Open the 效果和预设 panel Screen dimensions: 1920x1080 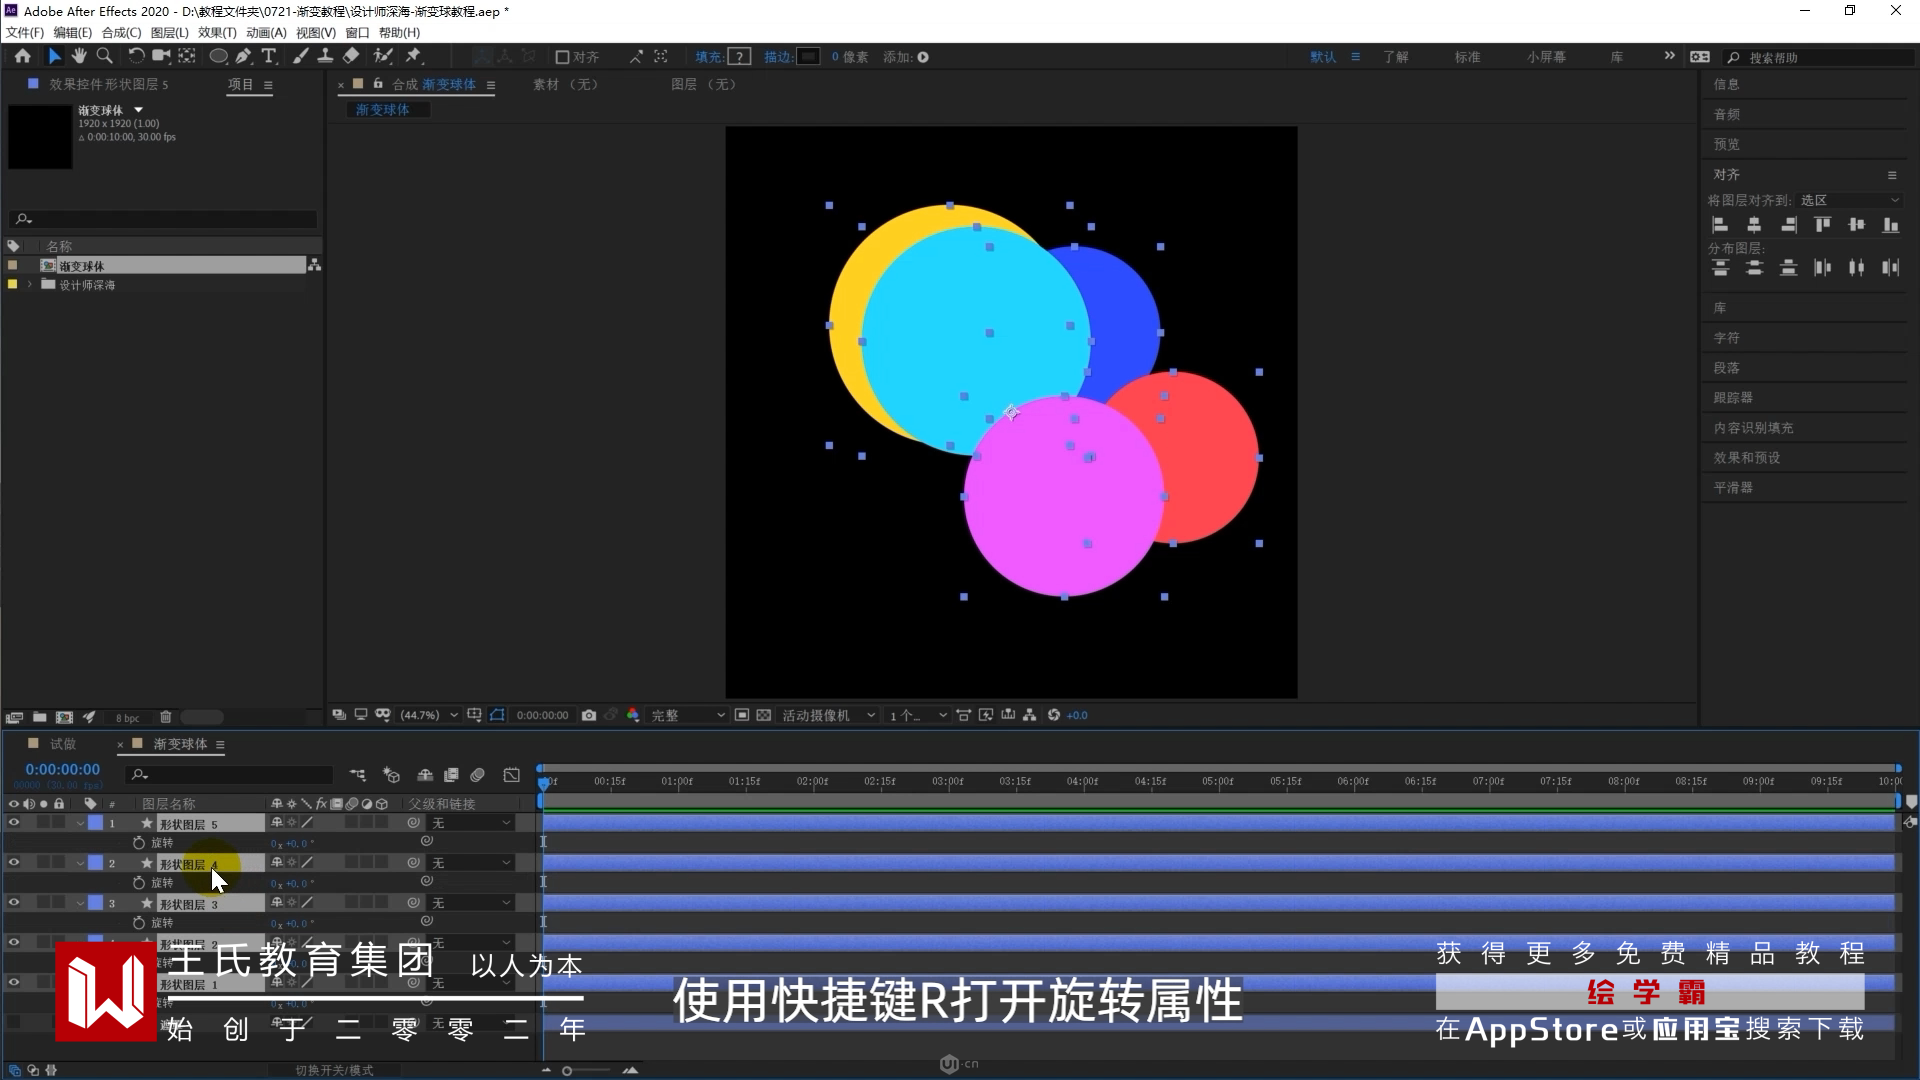(x=1746, y=458)
